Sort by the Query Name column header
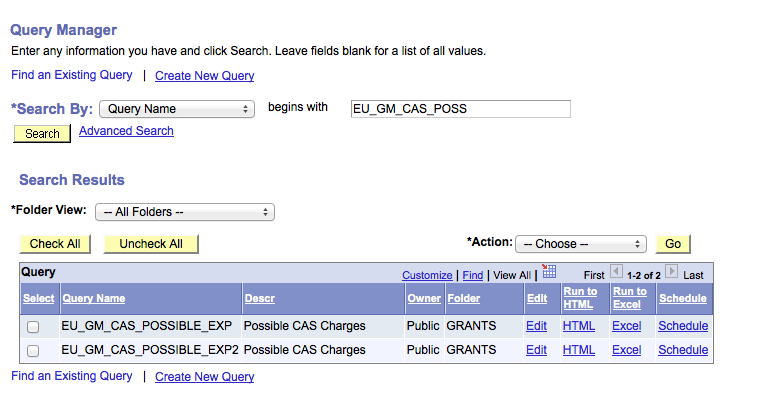 [x=94, y=299]
